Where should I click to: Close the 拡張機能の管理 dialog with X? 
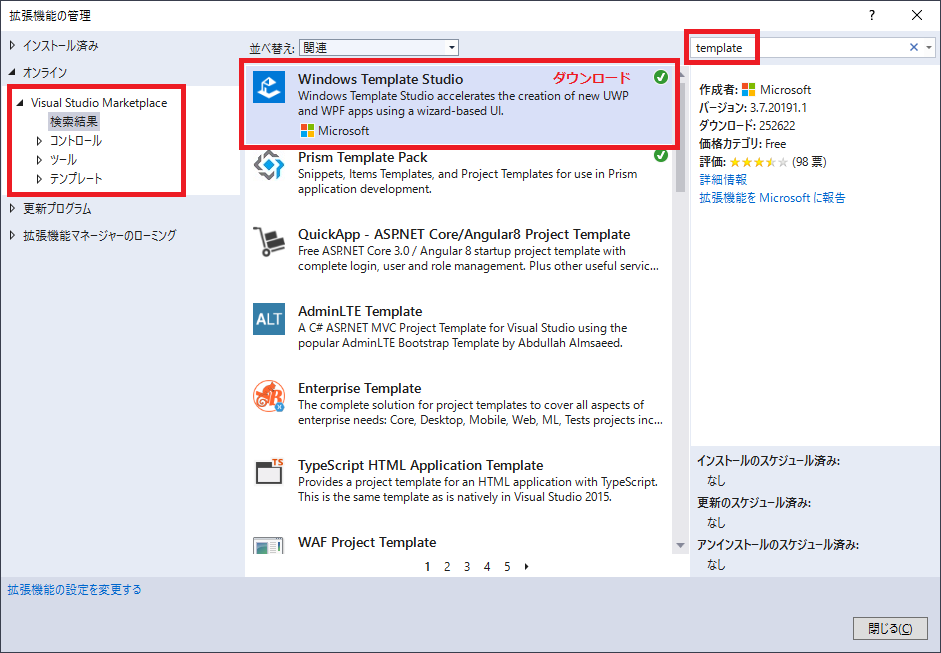click(917, 16)
